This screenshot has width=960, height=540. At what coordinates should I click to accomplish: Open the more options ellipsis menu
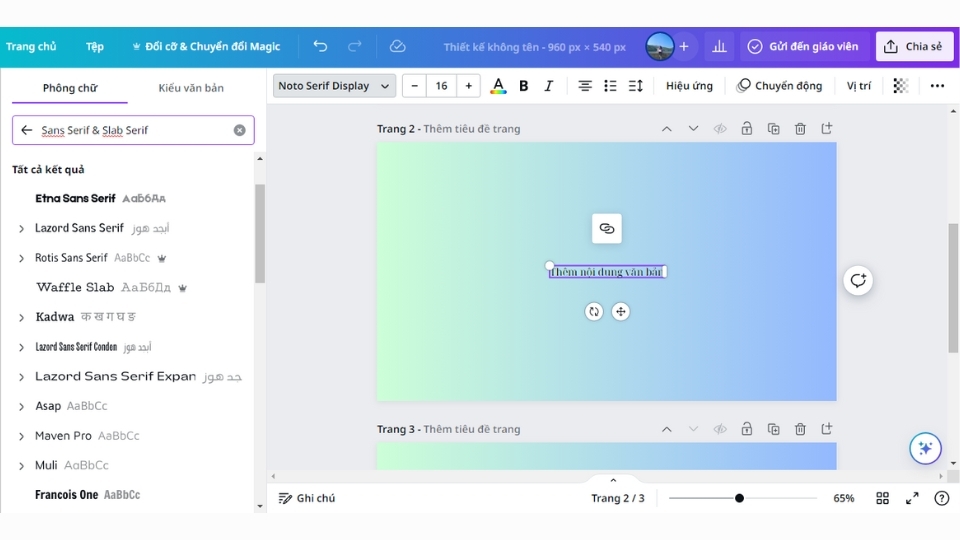(937, 86)
